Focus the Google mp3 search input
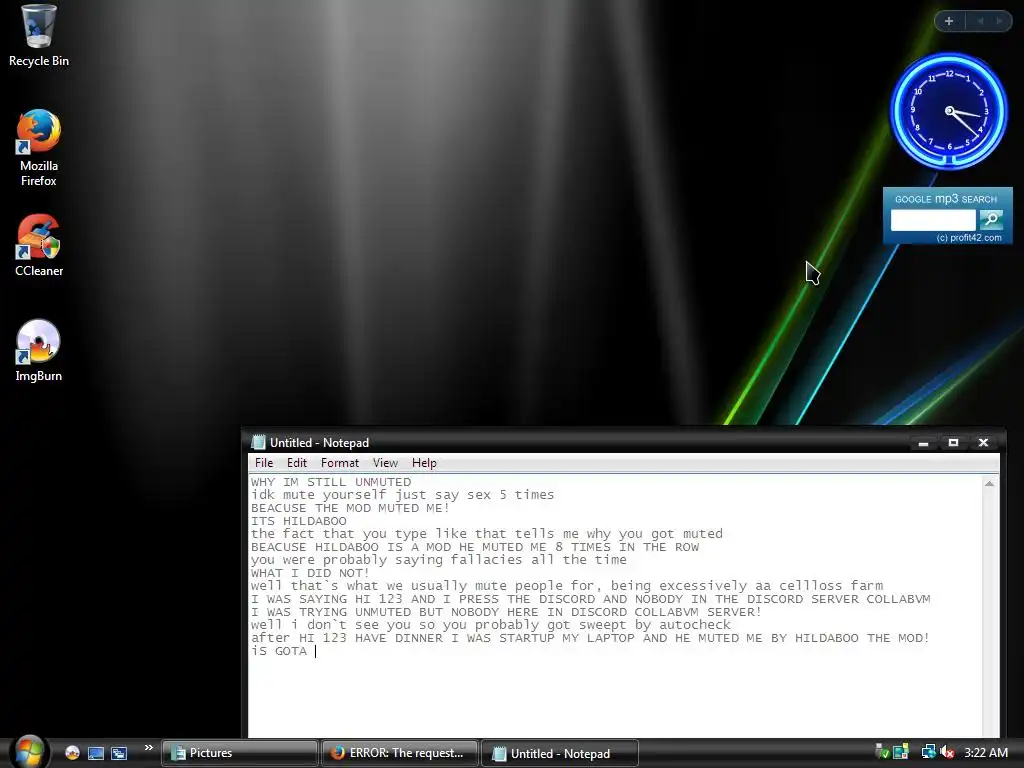 933,220
